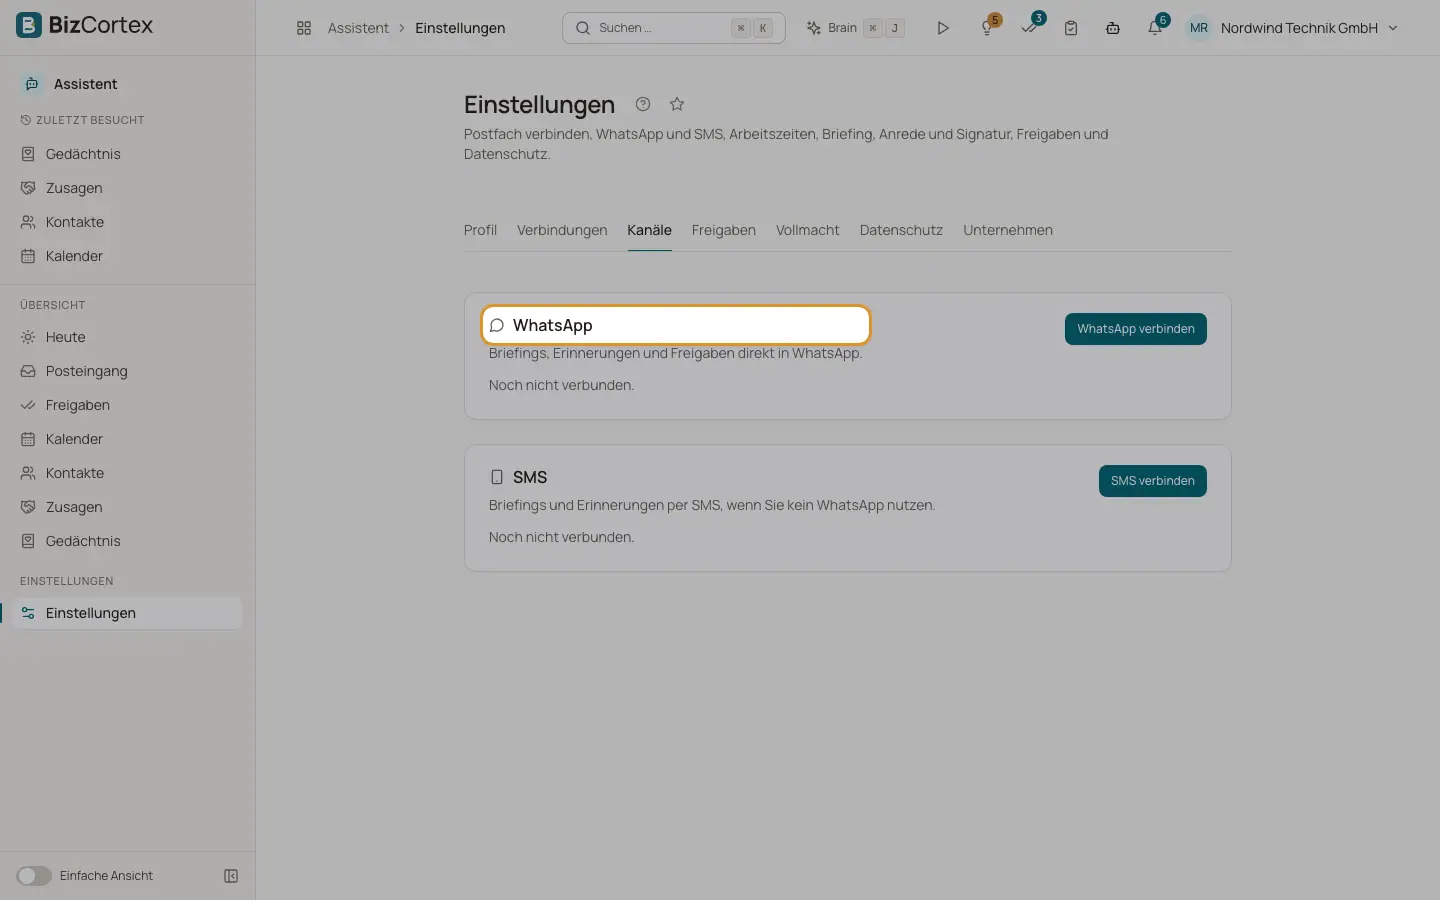The height and width of the screenshot is (900, 1440).
Task: Select Einstellungen in the sidebar
Action: [x=128, y=613]
